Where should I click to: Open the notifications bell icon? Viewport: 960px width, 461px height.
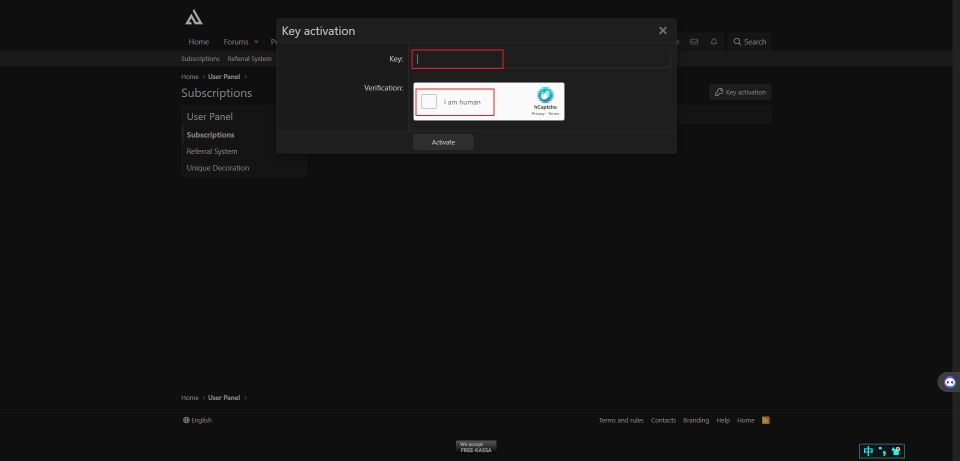coord(713,42)
